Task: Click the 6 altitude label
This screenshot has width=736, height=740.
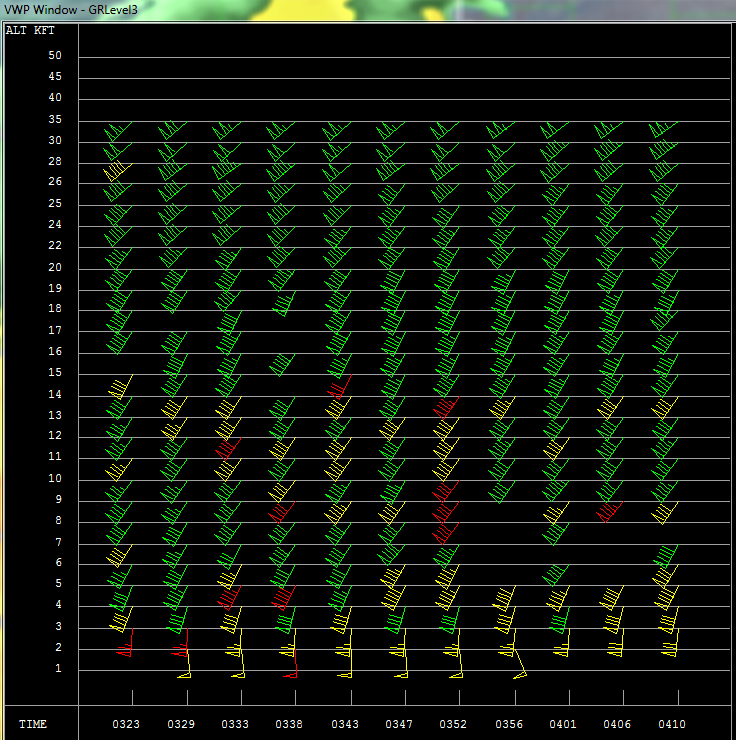Action: pos(59,562)
